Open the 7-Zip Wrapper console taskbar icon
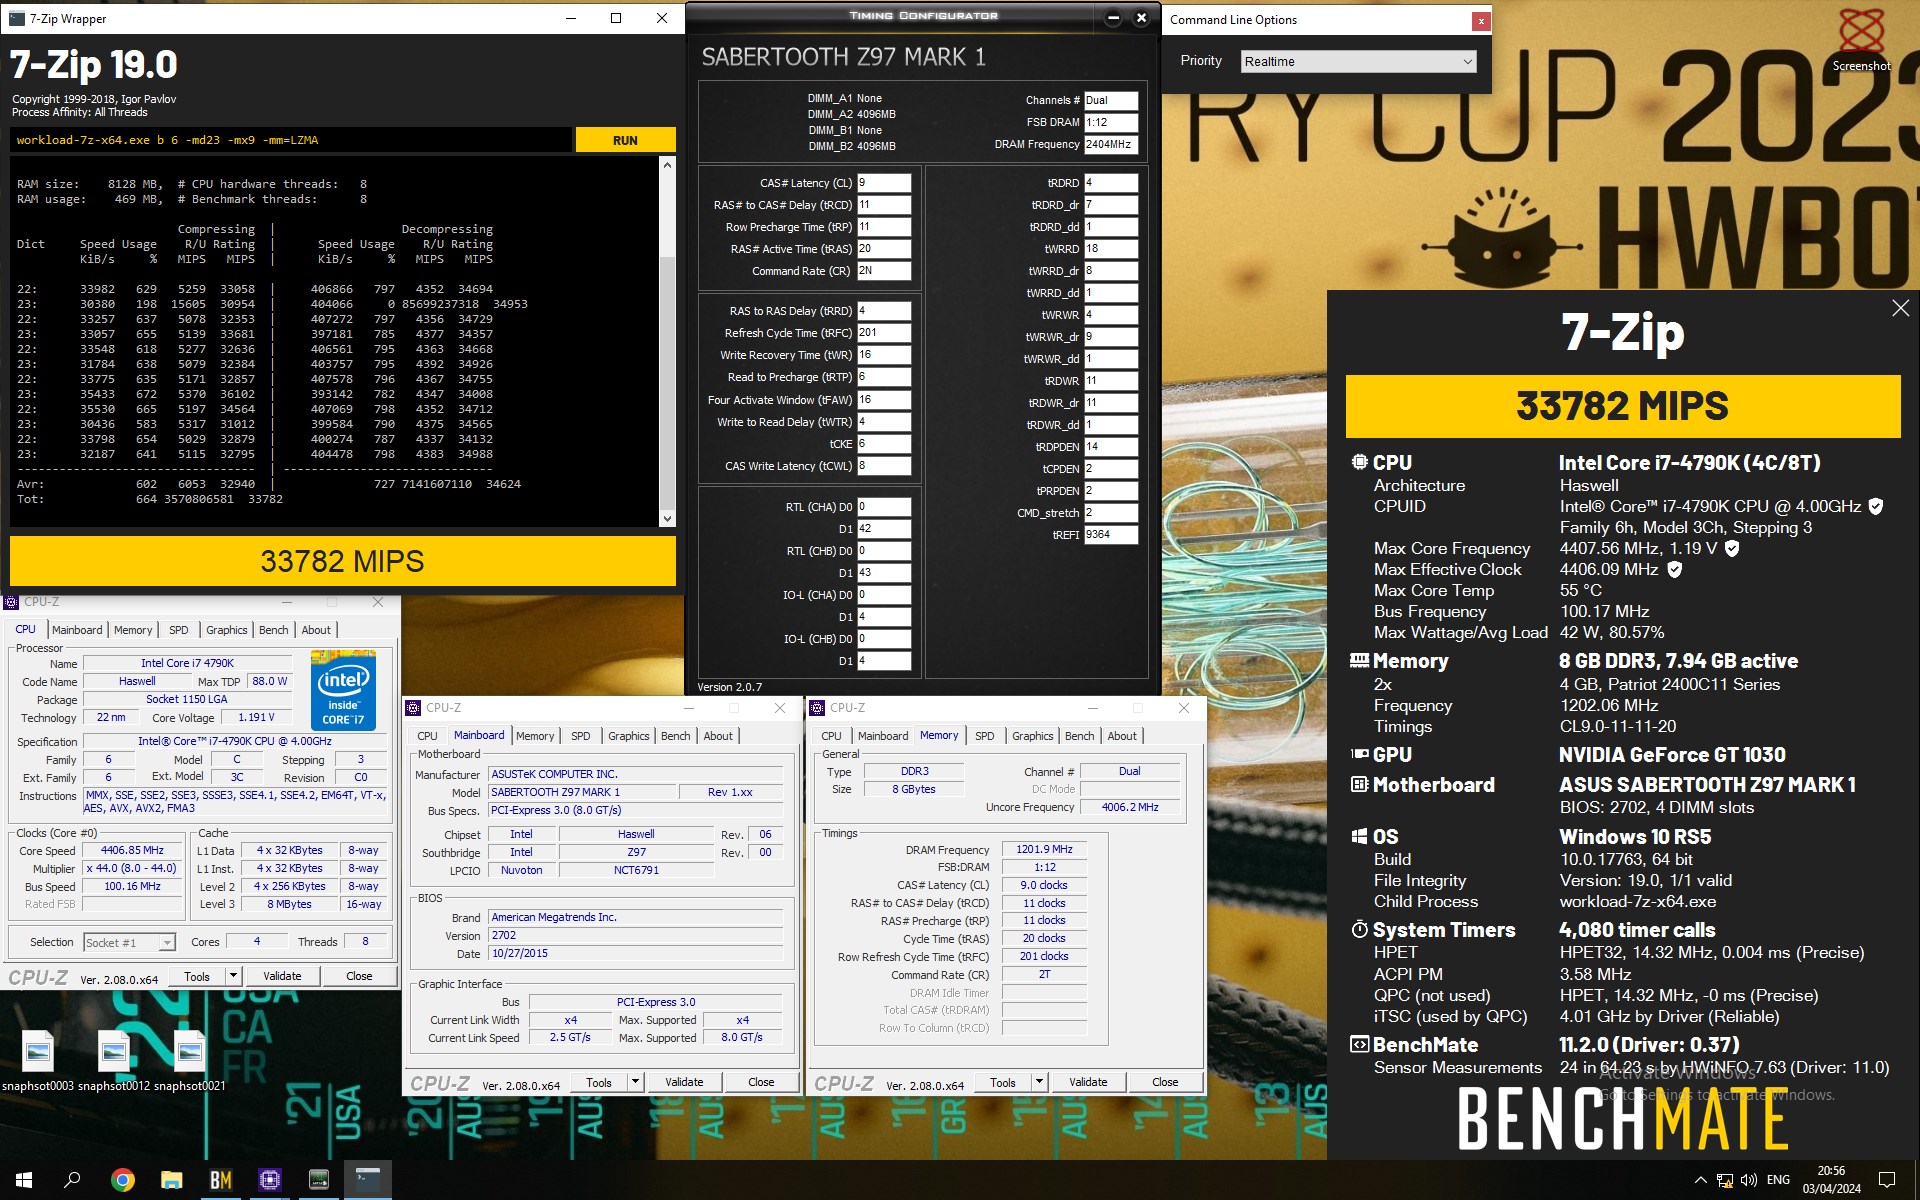 368,1180
